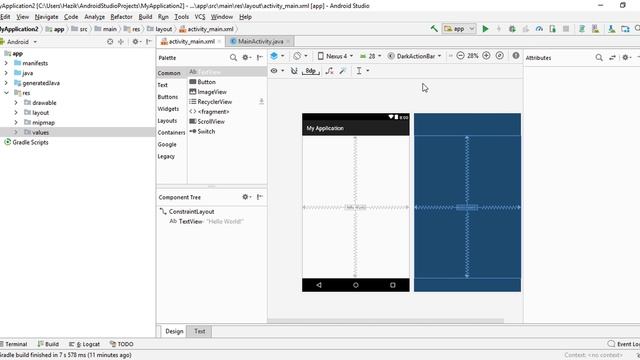Open project structure icon in main toolbar
The width and height of the screenshot is (640, 360).
625,29
